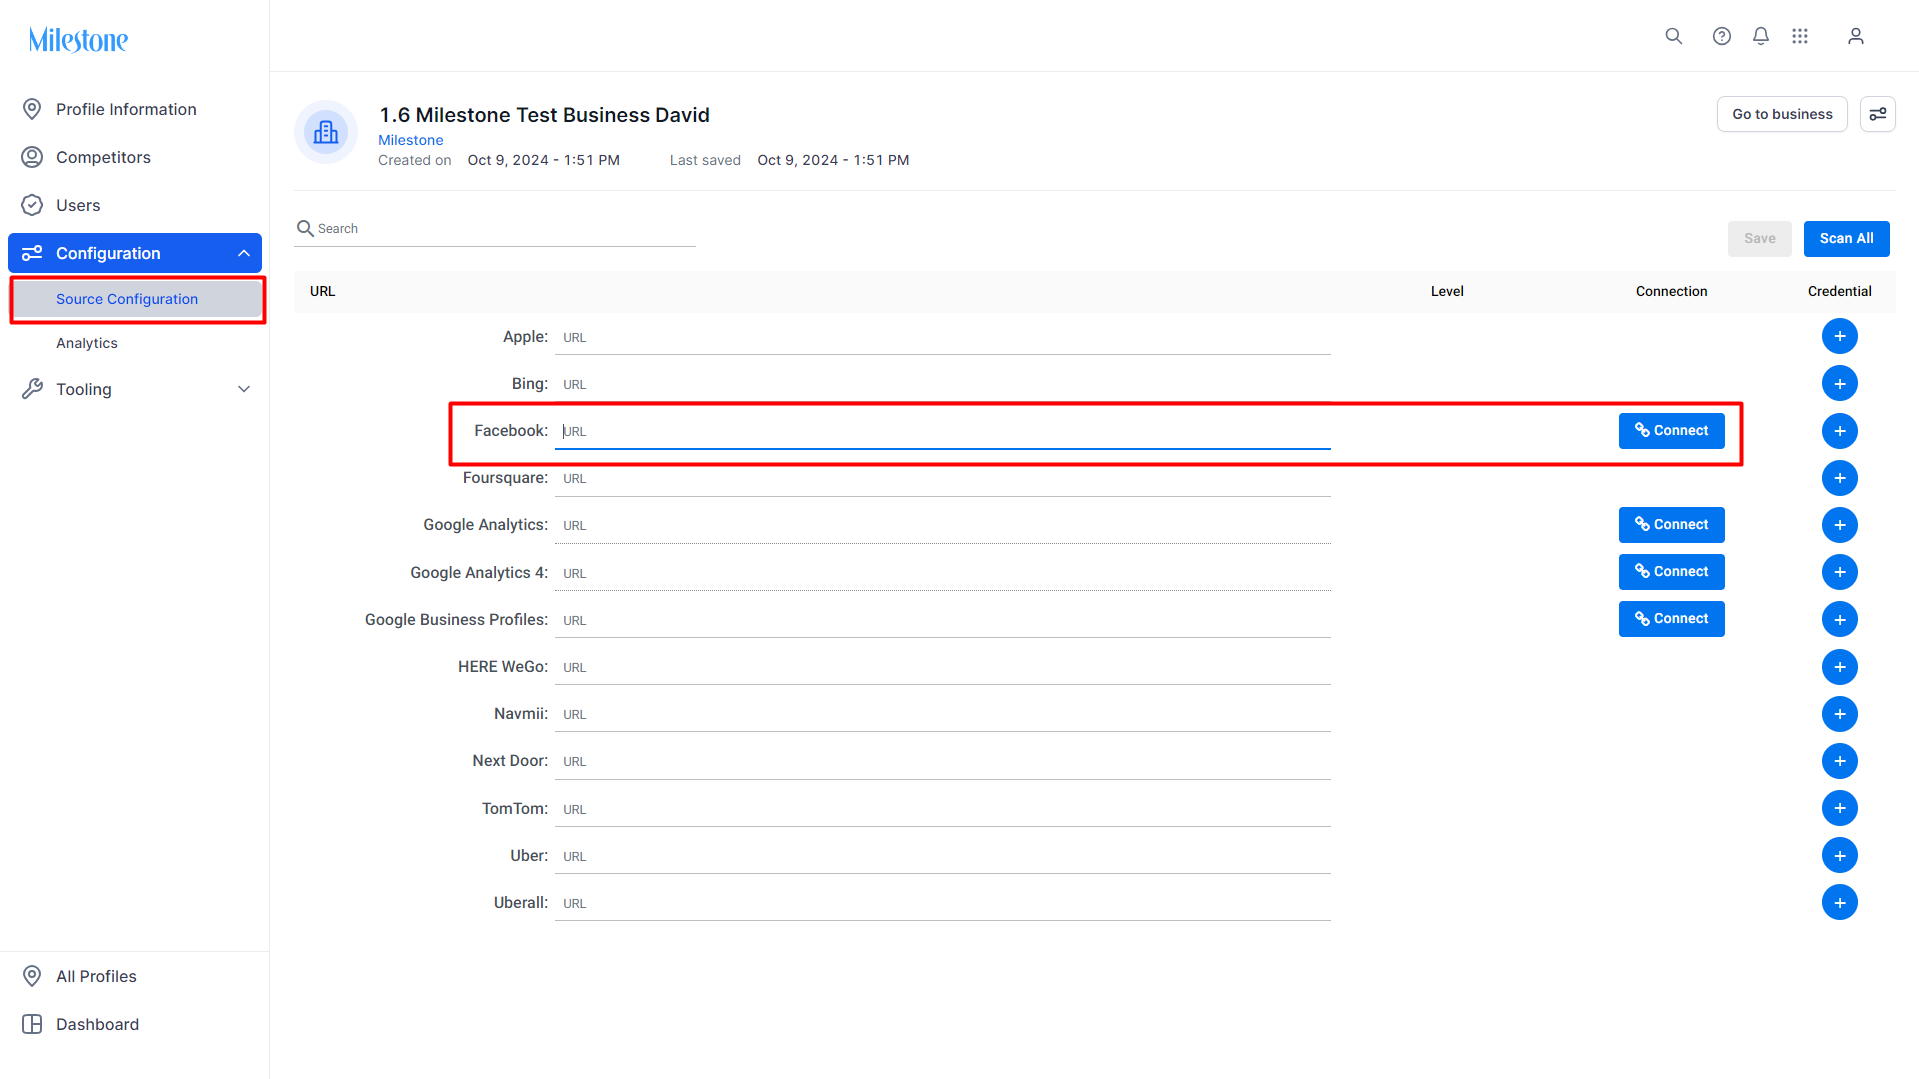Connect the Google Analytics 4 source
Image resolution: width=1919 pixels, height=1079 pixels.
(1671, 572)
